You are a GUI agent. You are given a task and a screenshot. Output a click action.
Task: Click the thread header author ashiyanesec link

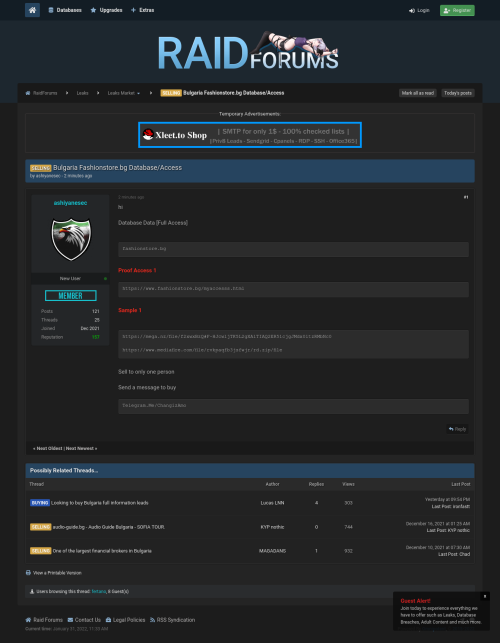[48, 176]
